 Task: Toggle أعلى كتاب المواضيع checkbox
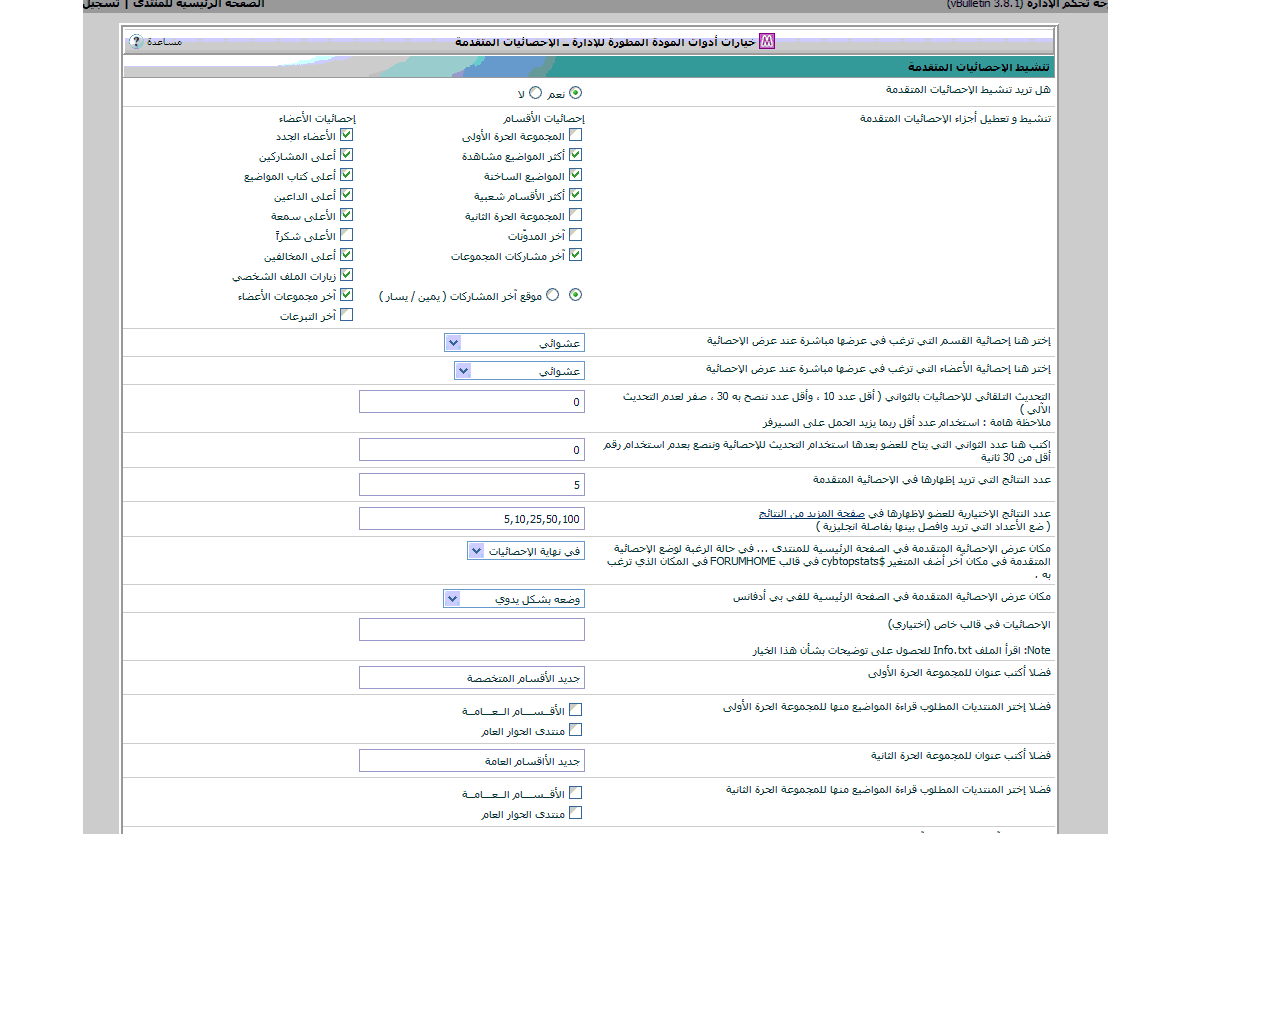point(346,175)
